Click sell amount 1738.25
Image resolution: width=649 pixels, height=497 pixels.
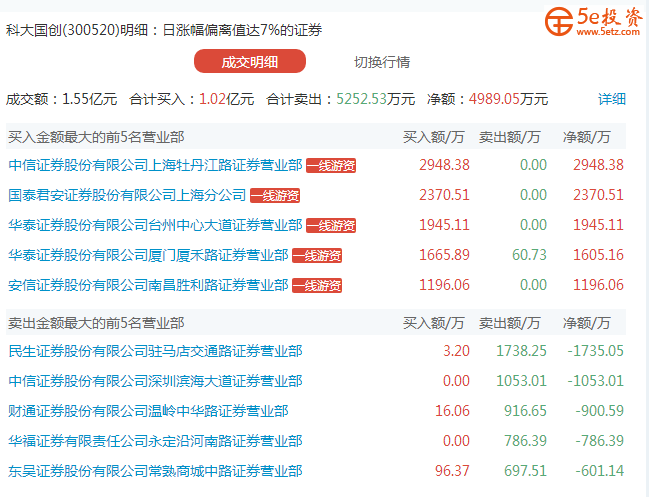521,351
